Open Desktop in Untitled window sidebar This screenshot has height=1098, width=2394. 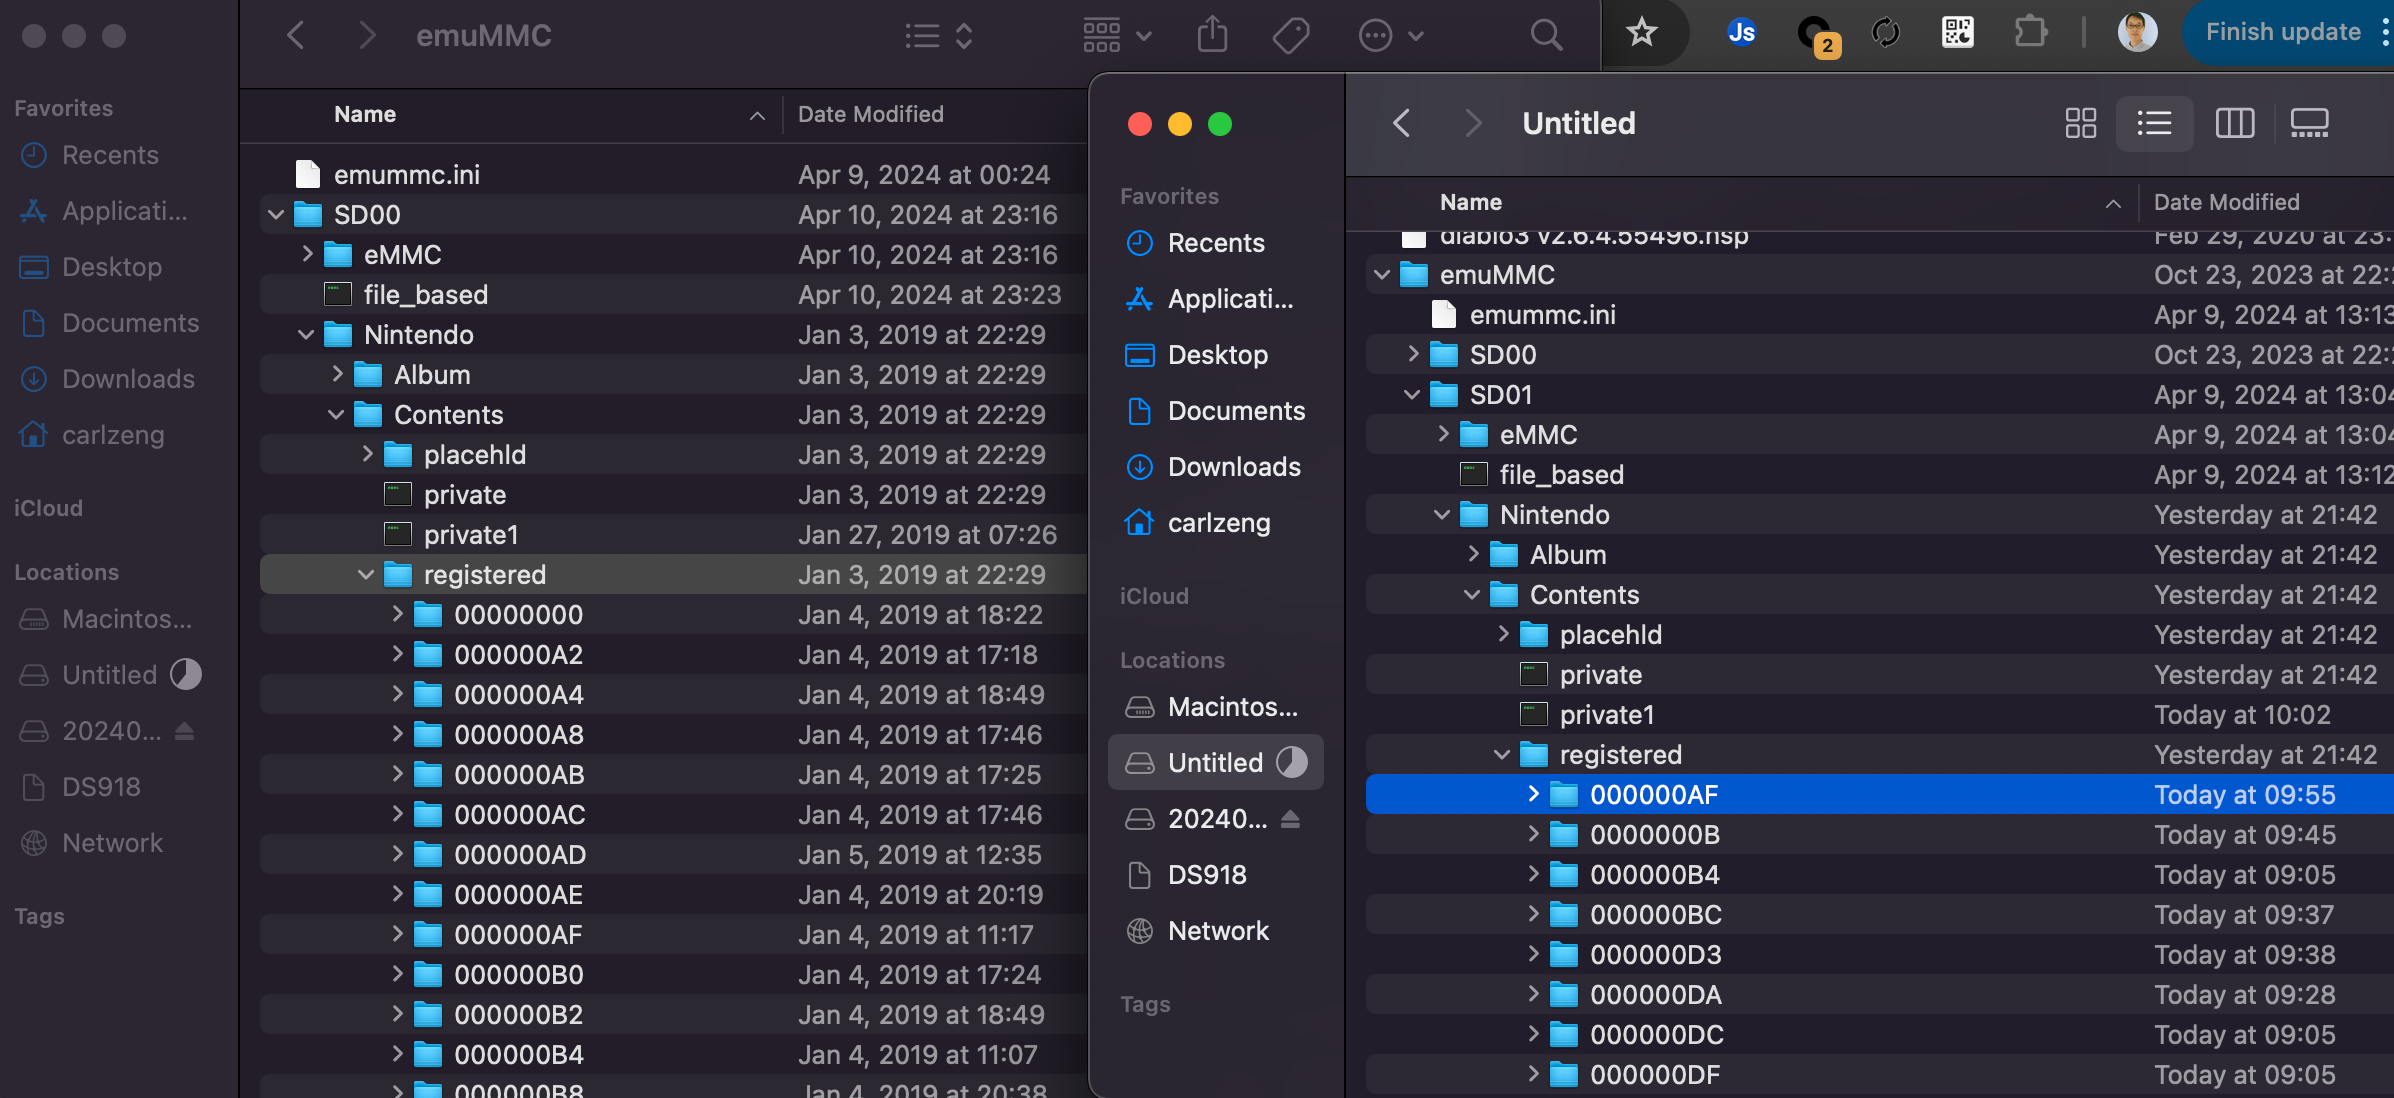click(1215, 355)
